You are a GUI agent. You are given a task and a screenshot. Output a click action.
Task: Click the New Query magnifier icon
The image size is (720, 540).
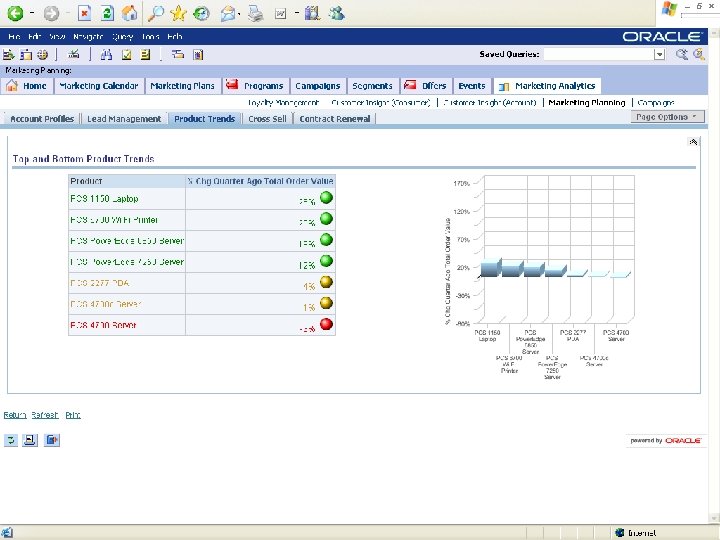[681, 54]
